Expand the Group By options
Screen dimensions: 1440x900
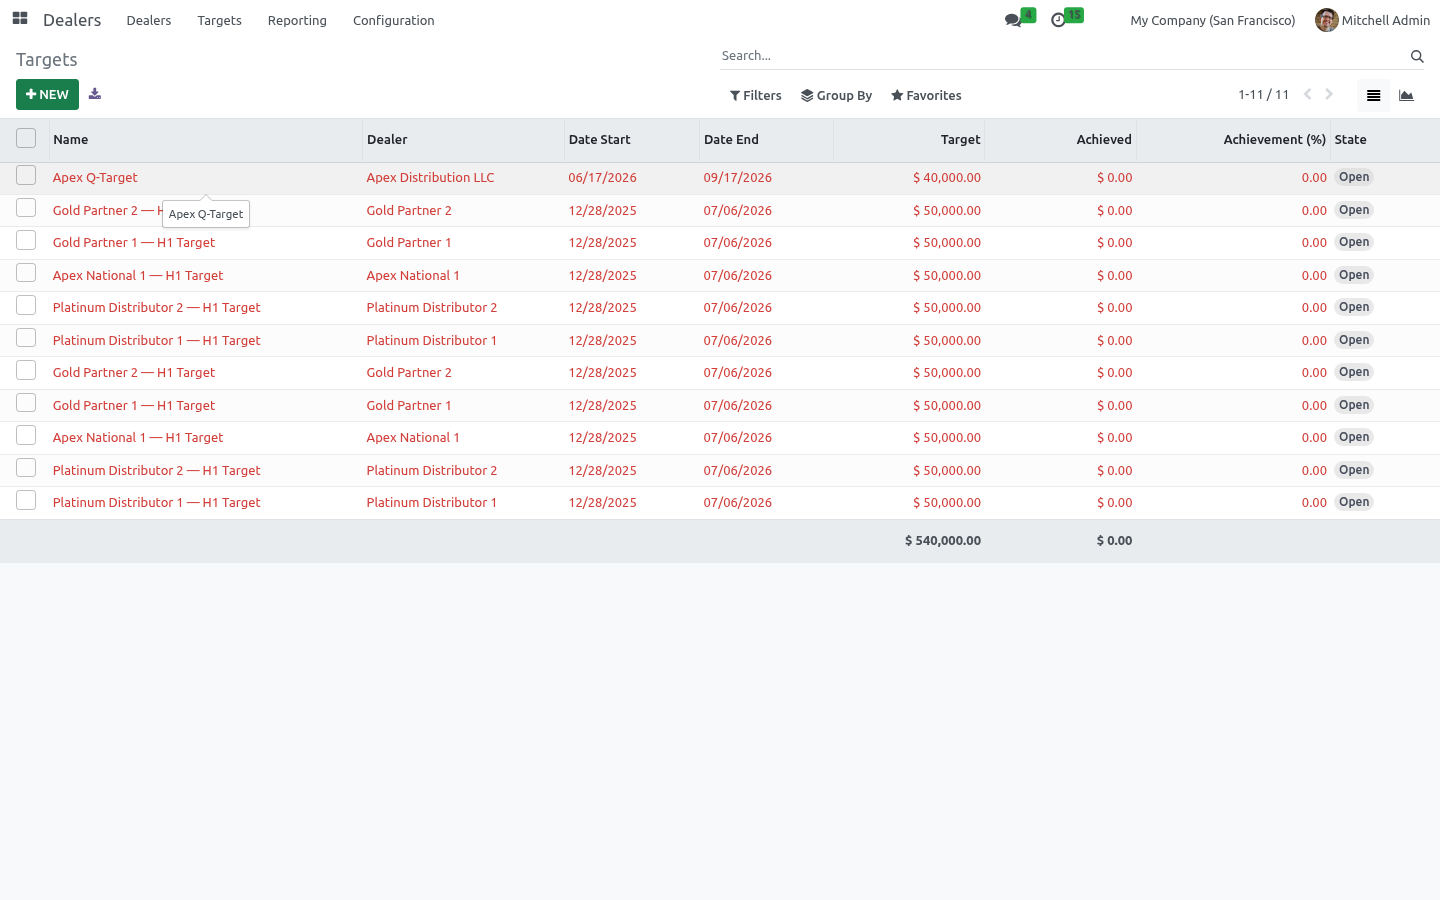click(837, 95)
